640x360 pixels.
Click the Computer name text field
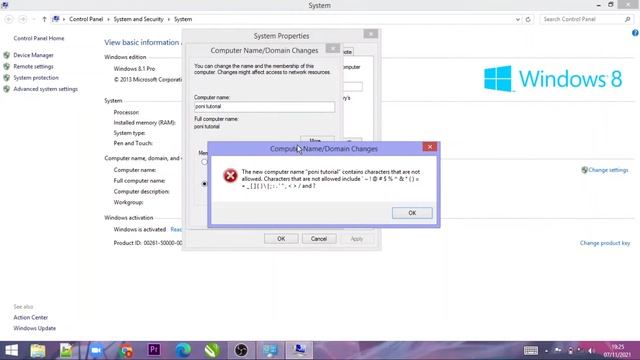pos(264,107)
